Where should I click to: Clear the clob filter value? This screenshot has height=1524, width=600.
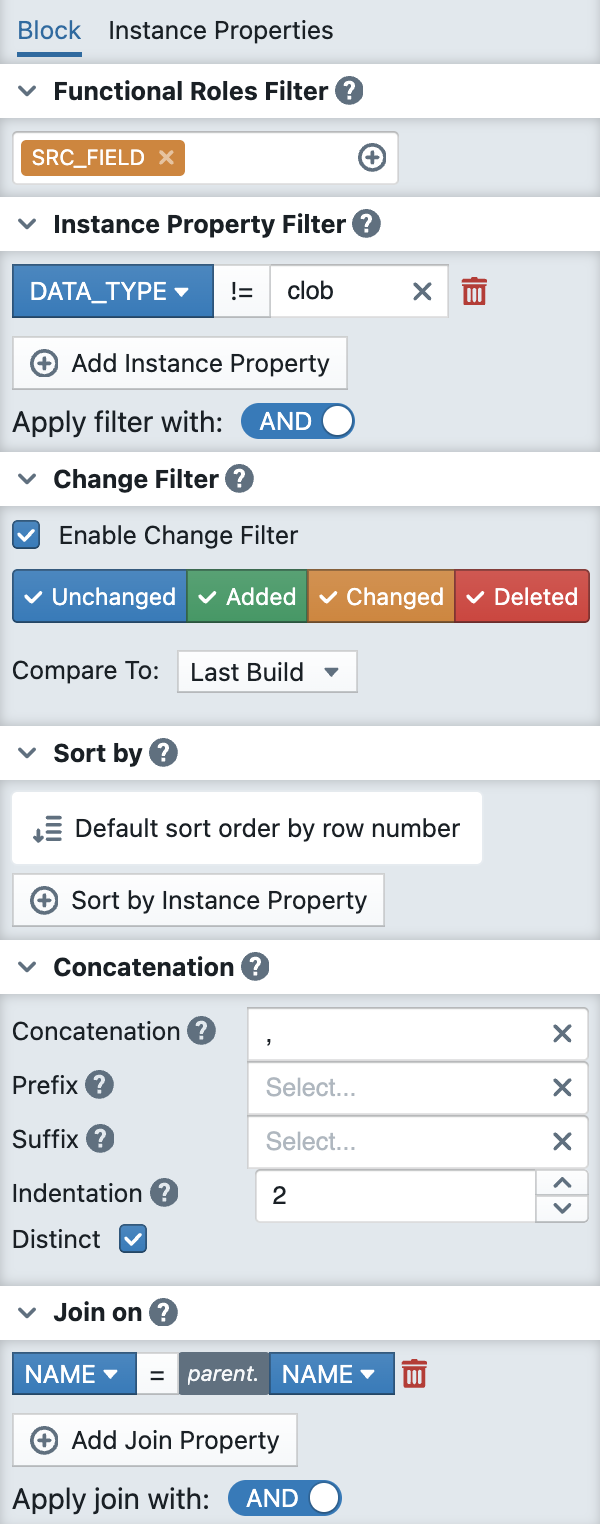422,291
